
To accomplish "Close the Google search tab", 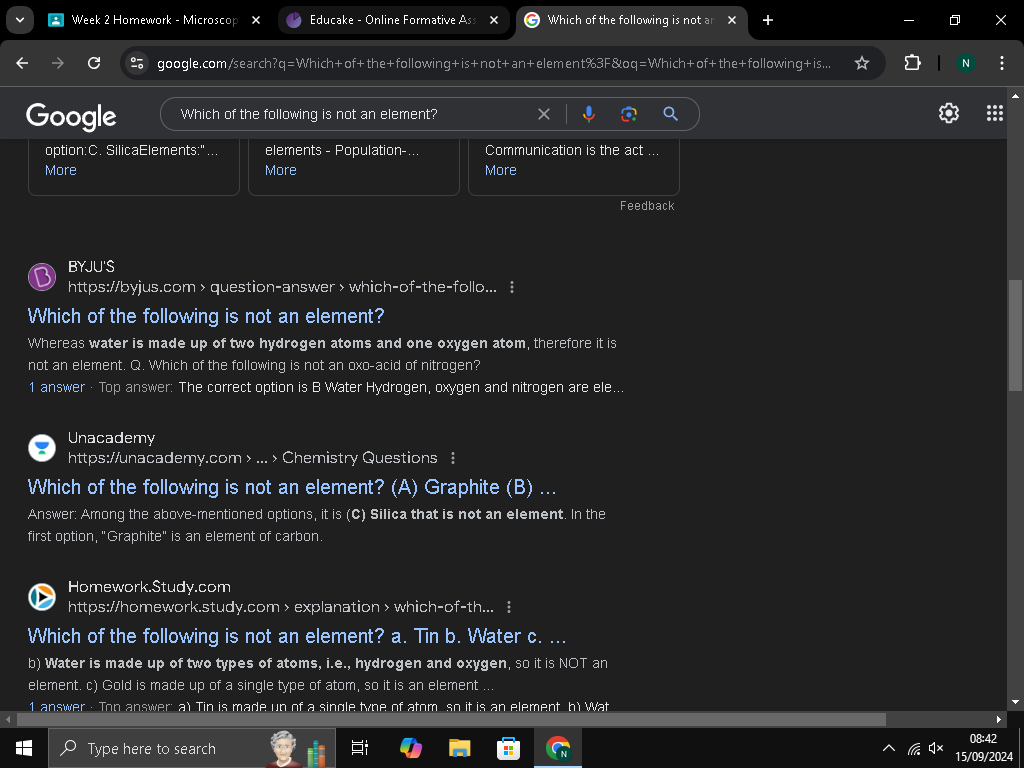I will [x=732, y=20].
